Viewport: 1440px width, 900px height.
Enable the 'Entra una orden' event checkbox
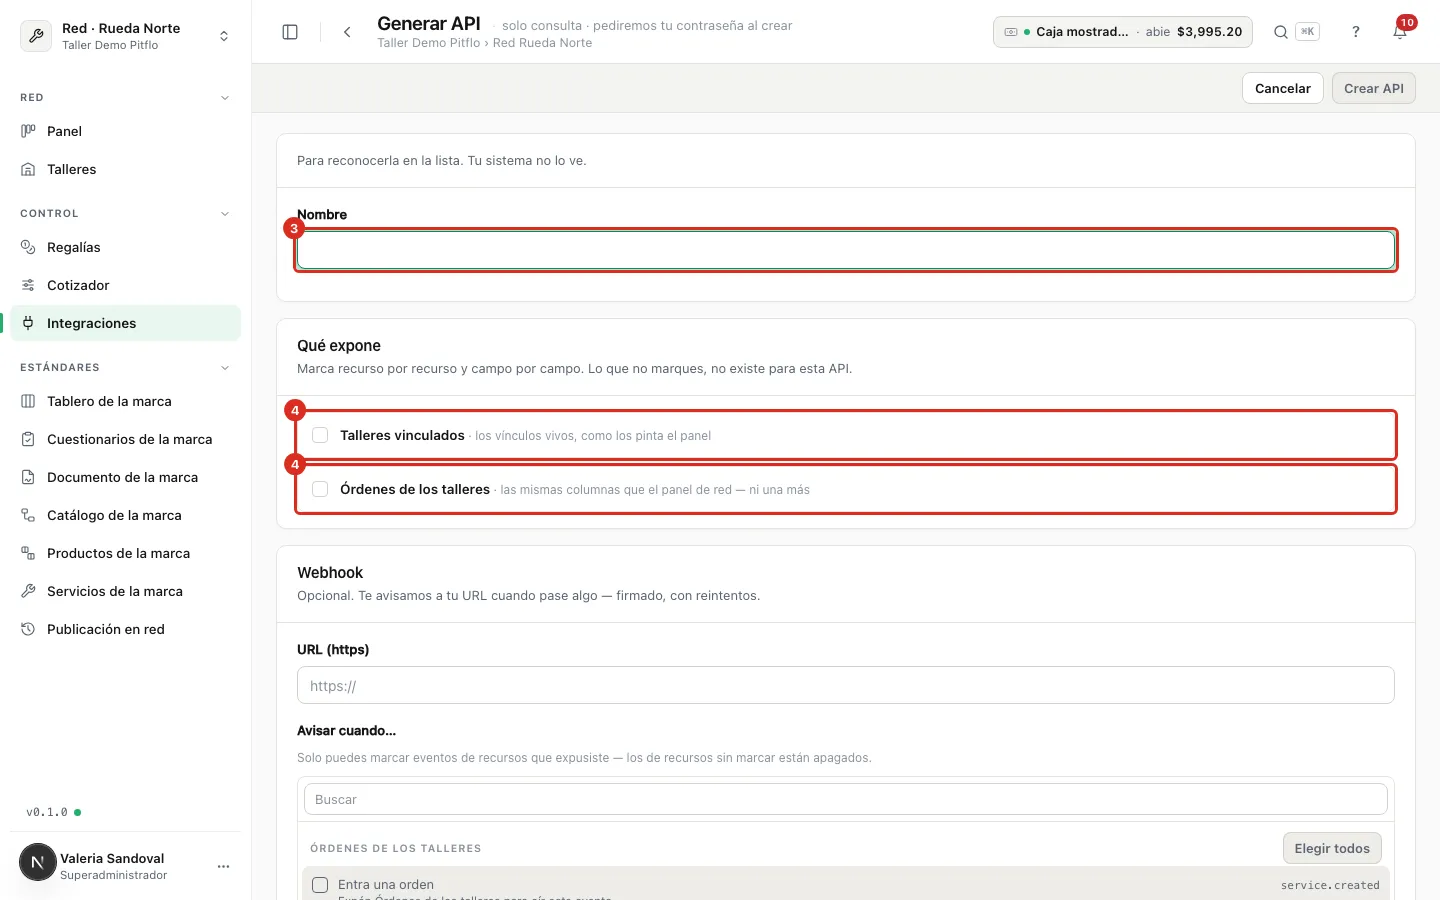coord(320,885)
